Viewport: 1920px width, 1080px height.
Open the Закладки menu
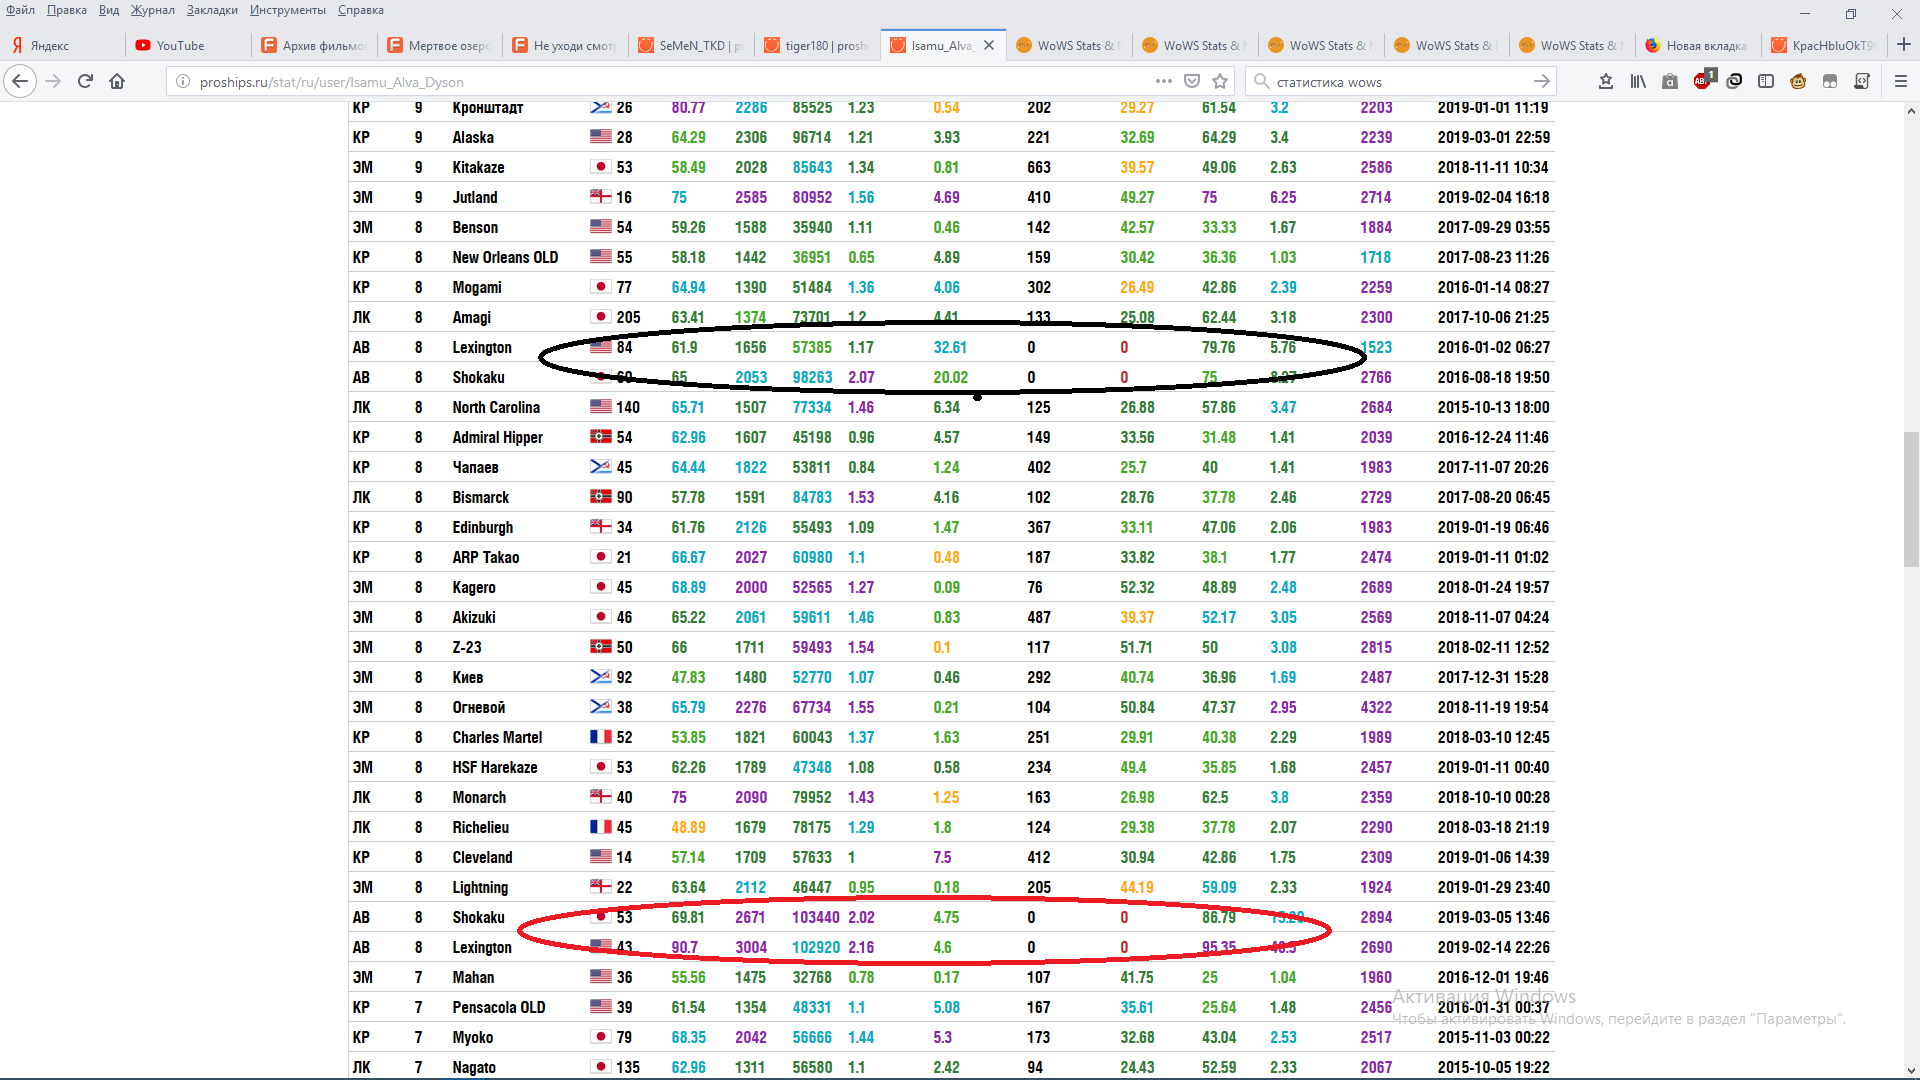212,10
